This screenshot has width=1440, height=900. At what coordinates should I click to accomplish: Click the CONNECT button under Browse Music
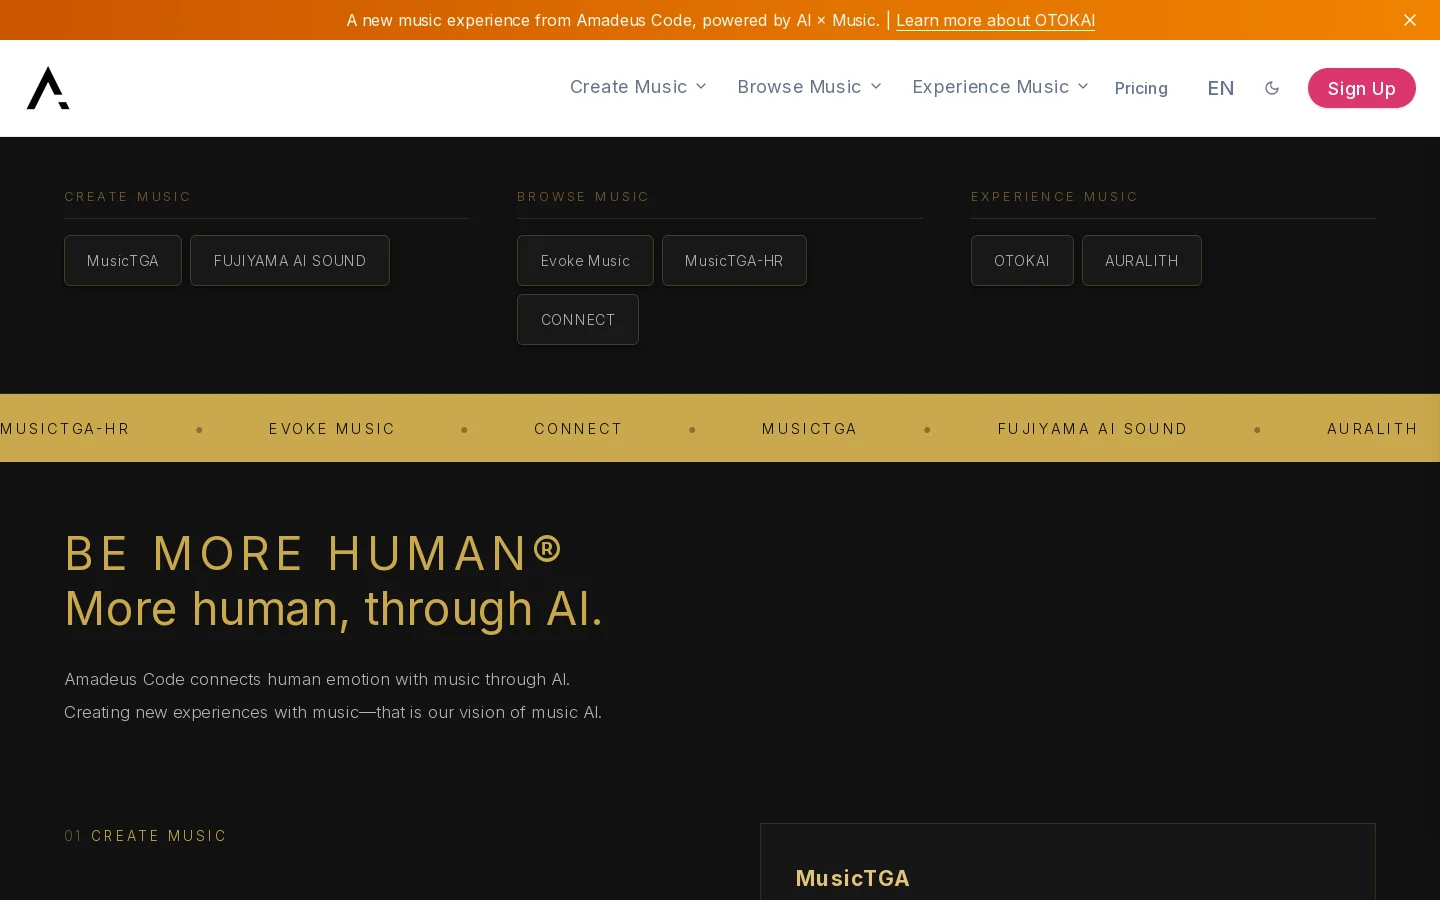pos(578,319)
